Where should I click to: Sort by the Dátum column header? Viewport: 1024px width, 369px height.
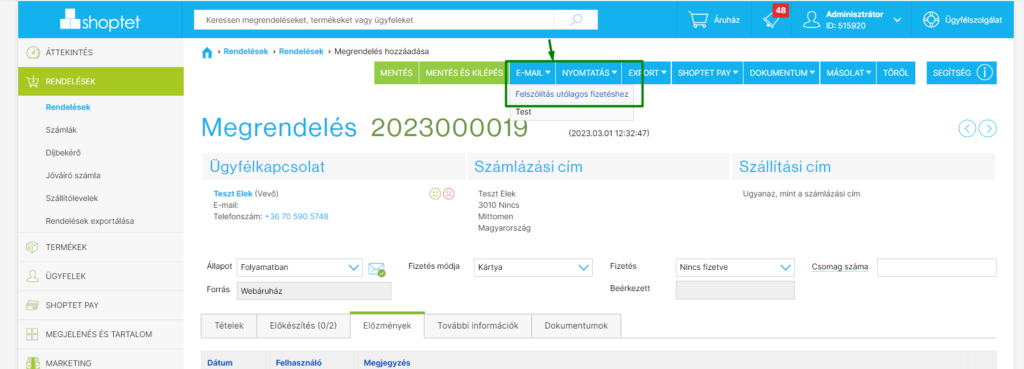click(x=219, y=363)
